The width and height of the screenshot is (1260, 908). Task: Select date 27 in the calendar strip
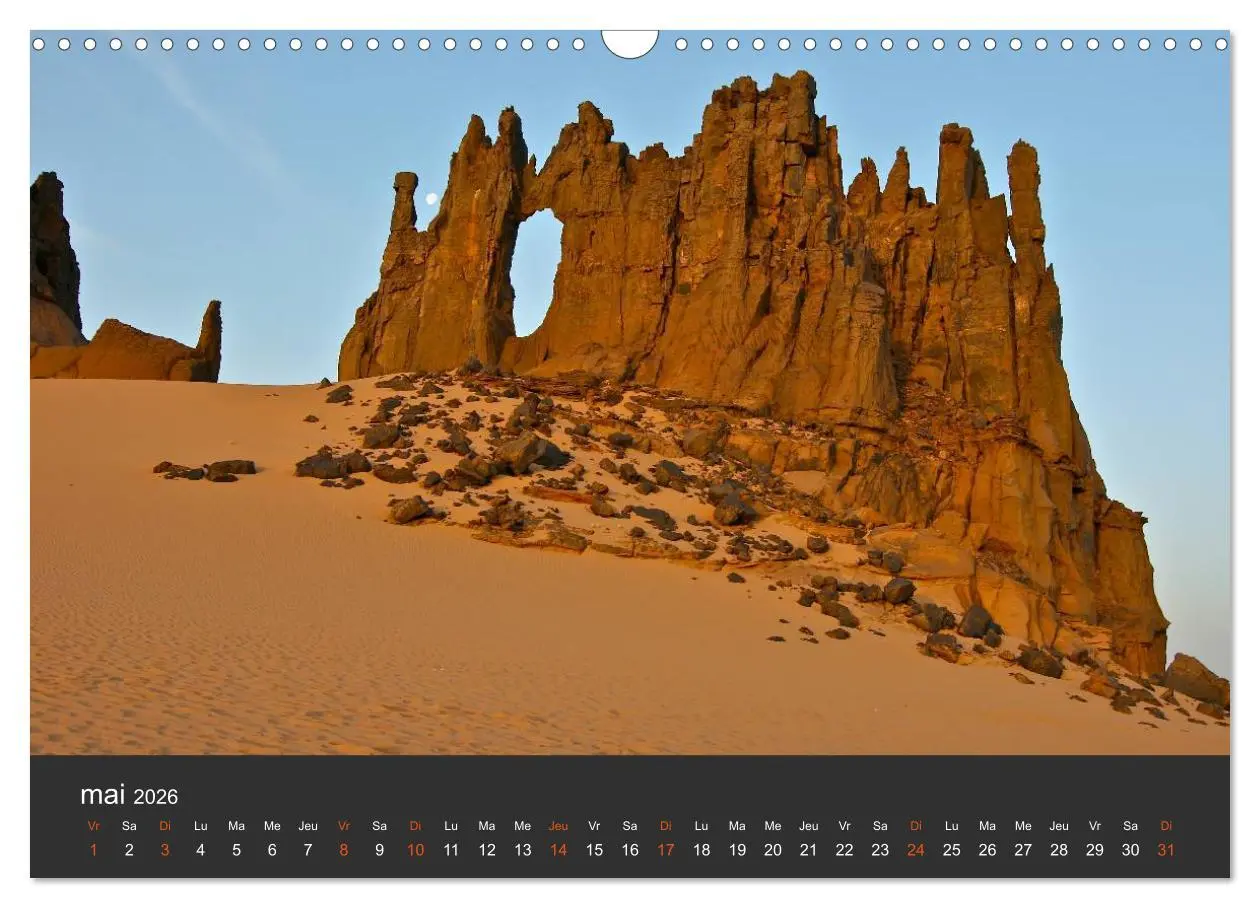pos(1023,850)
